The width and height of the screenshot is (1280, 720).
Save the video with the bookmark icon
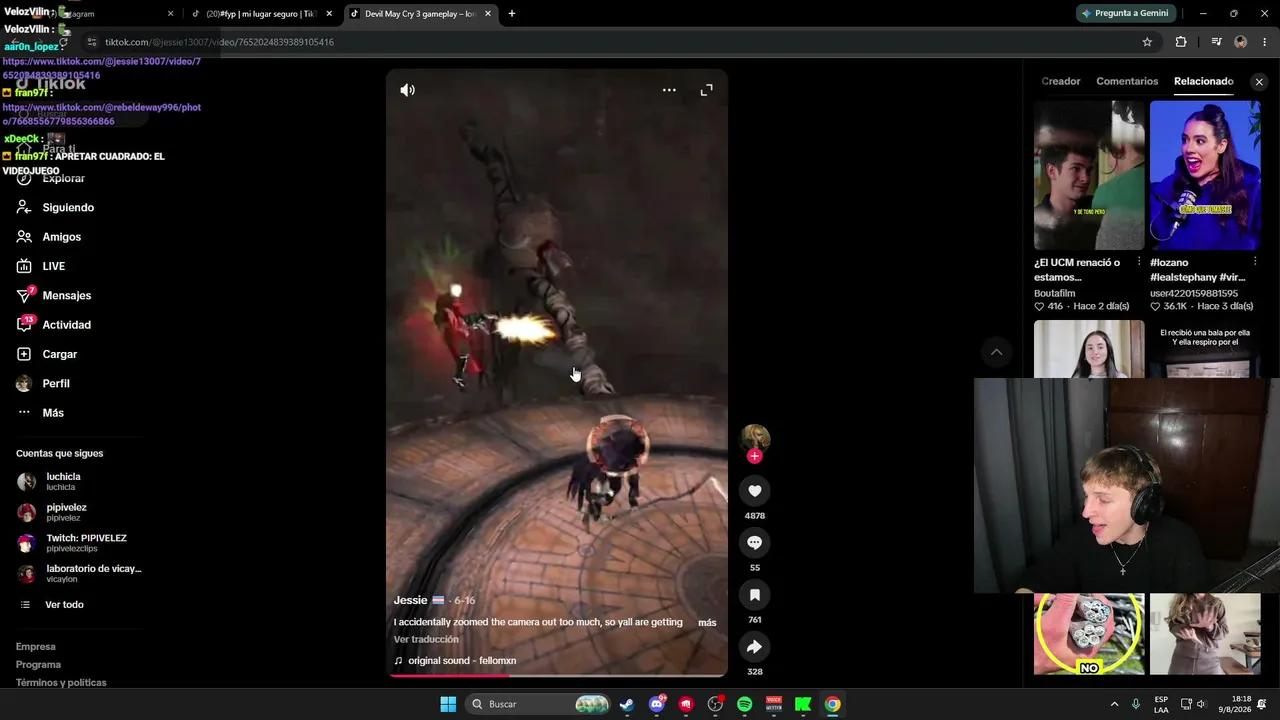tap(755, 595)
